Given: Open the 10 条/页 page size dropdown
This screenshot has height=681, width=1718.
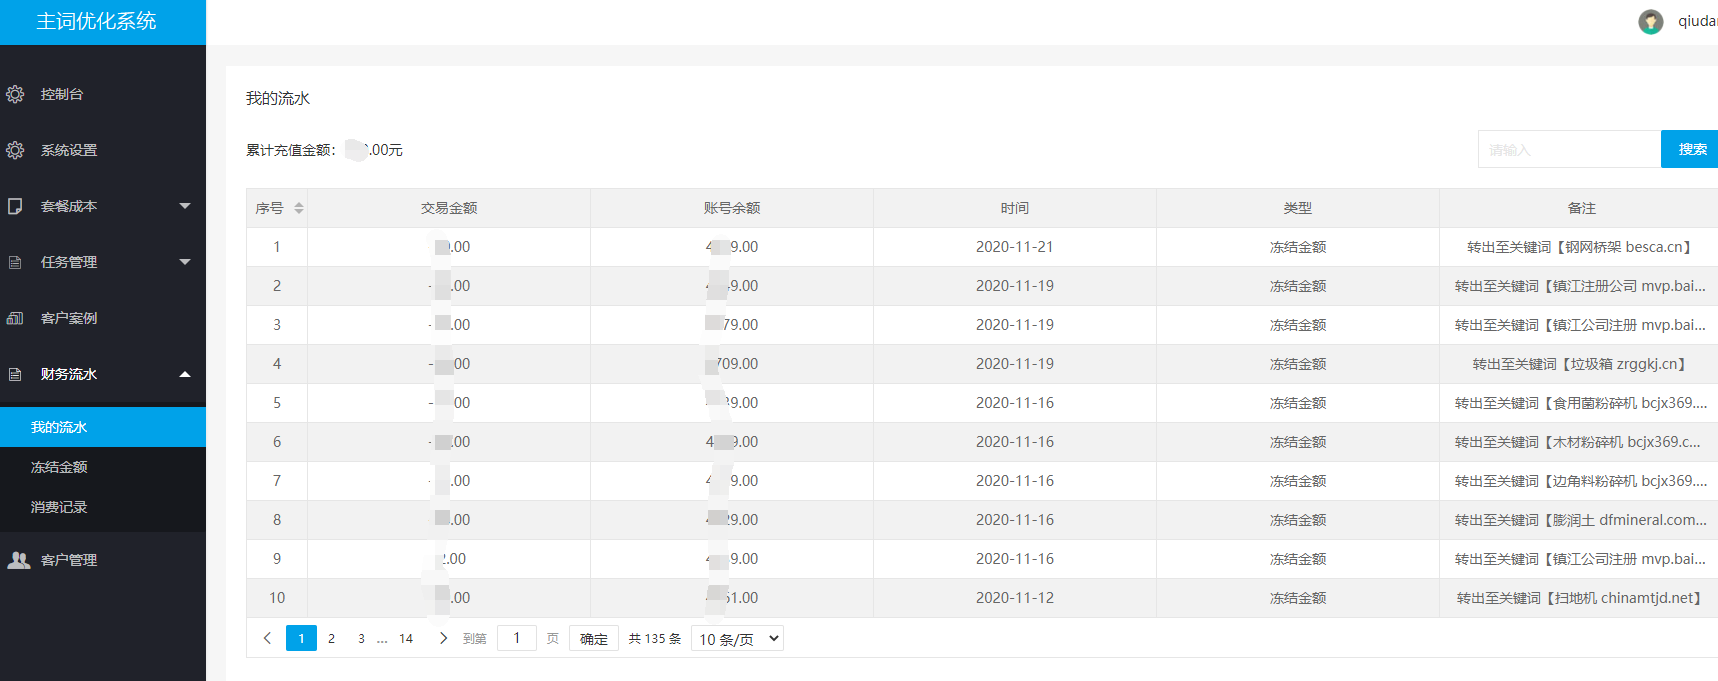Looking at the screenshot, I should (x=737, y=639).
